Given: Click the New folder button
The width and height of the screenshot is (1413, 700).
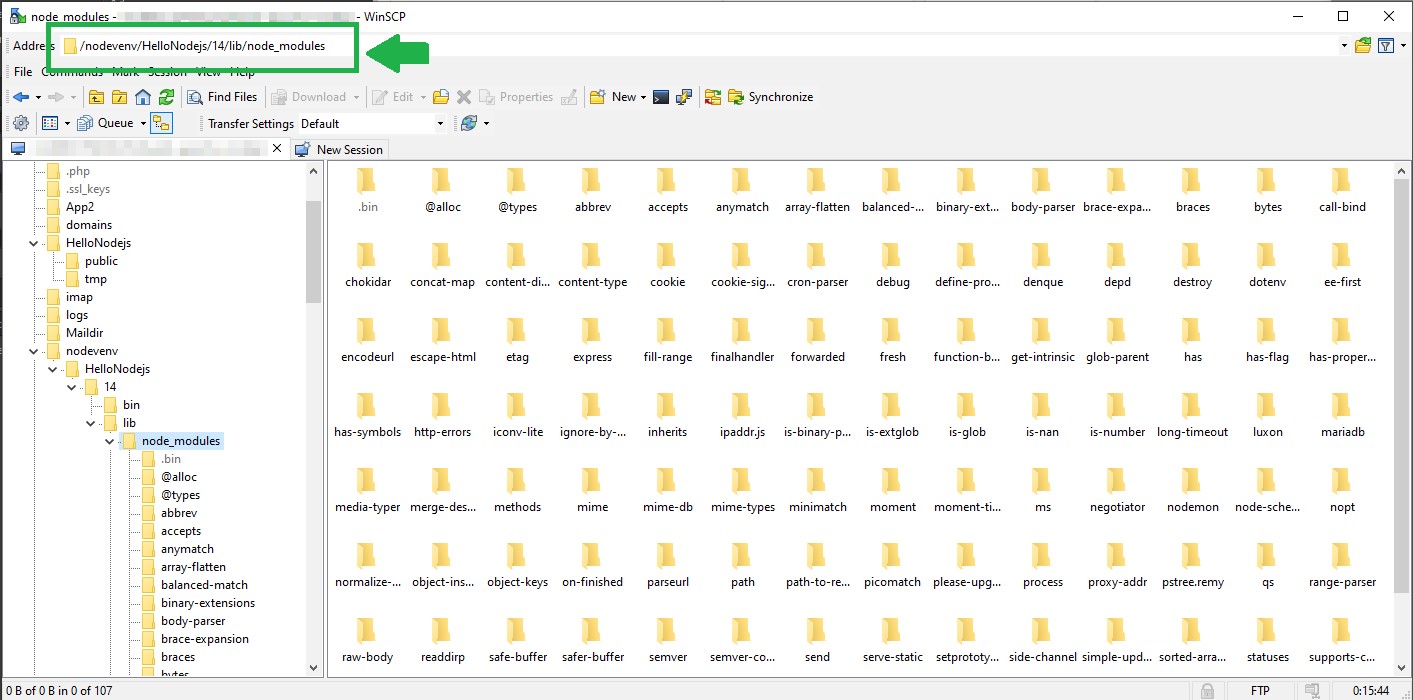Looking at the screenshot, I should pyautogui.click(x=612, y=97).
